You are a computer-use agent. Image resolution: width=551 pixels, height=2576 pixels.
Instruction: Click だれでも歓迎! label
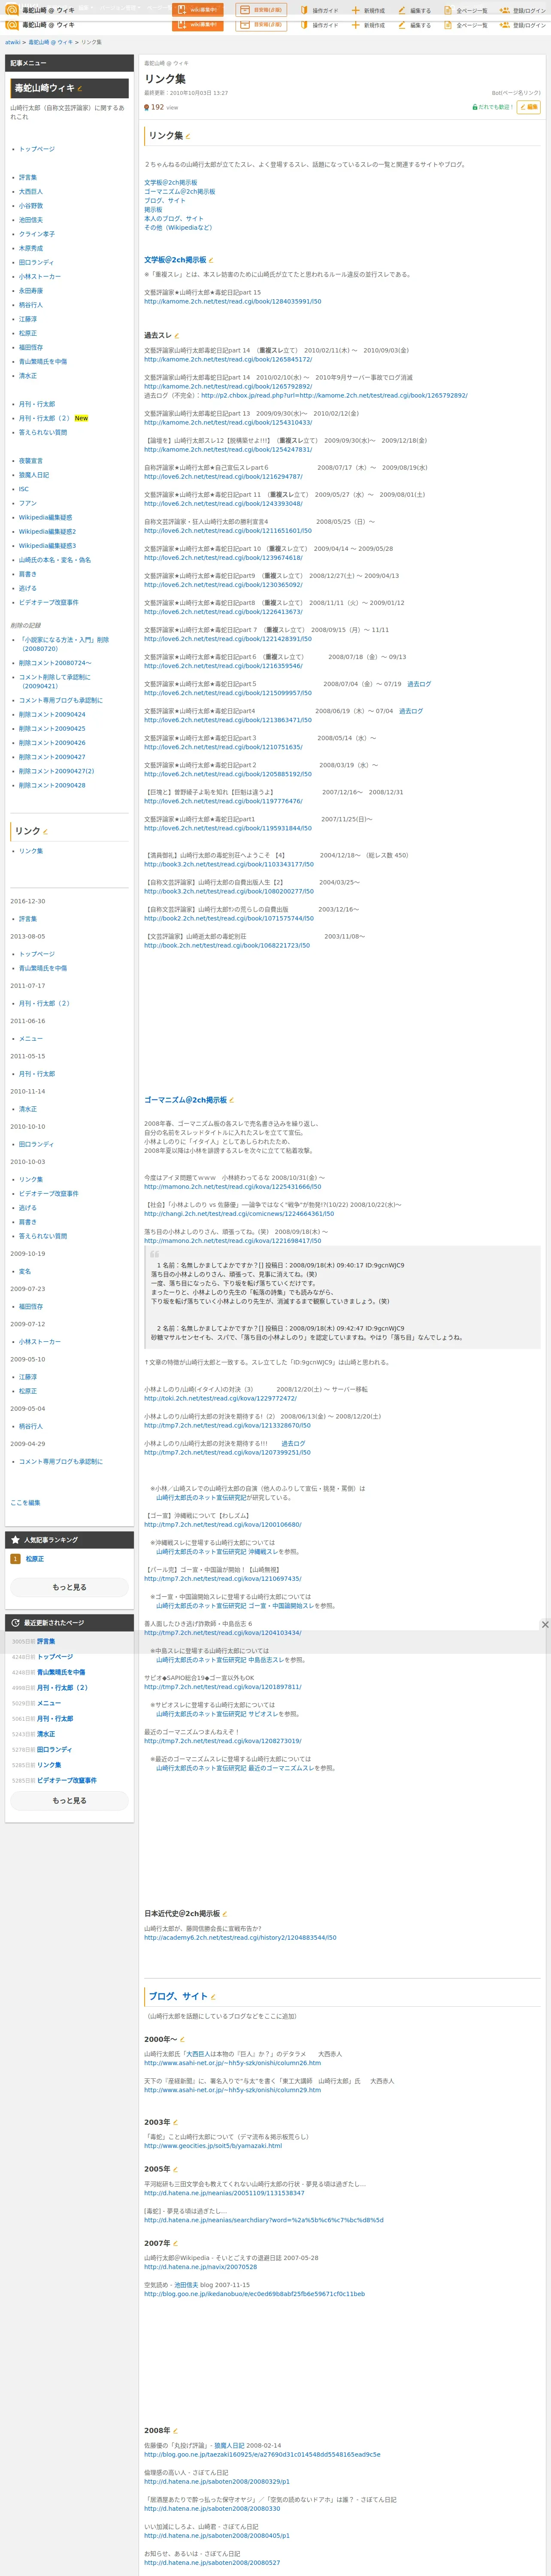[x=496, y=107]
